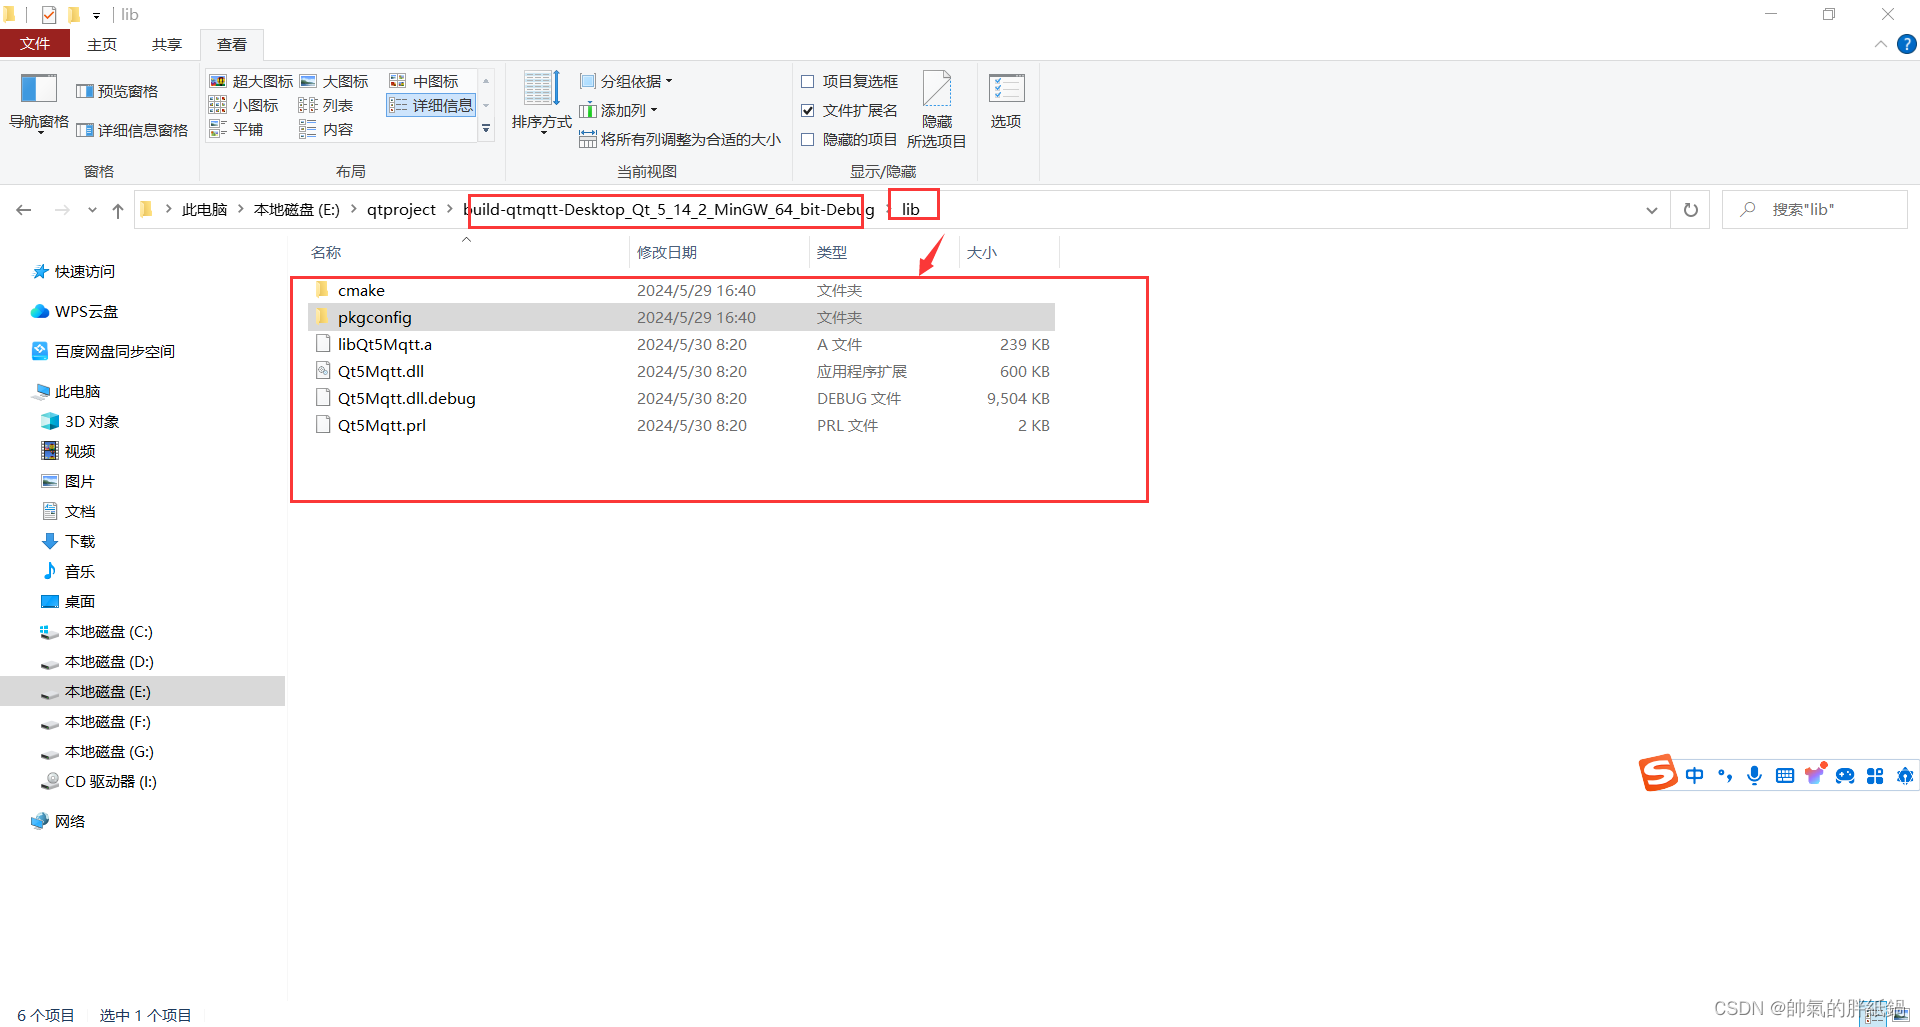
Task: Switch to the 共享 ribbon tab
Action: [x=166, y=44]
